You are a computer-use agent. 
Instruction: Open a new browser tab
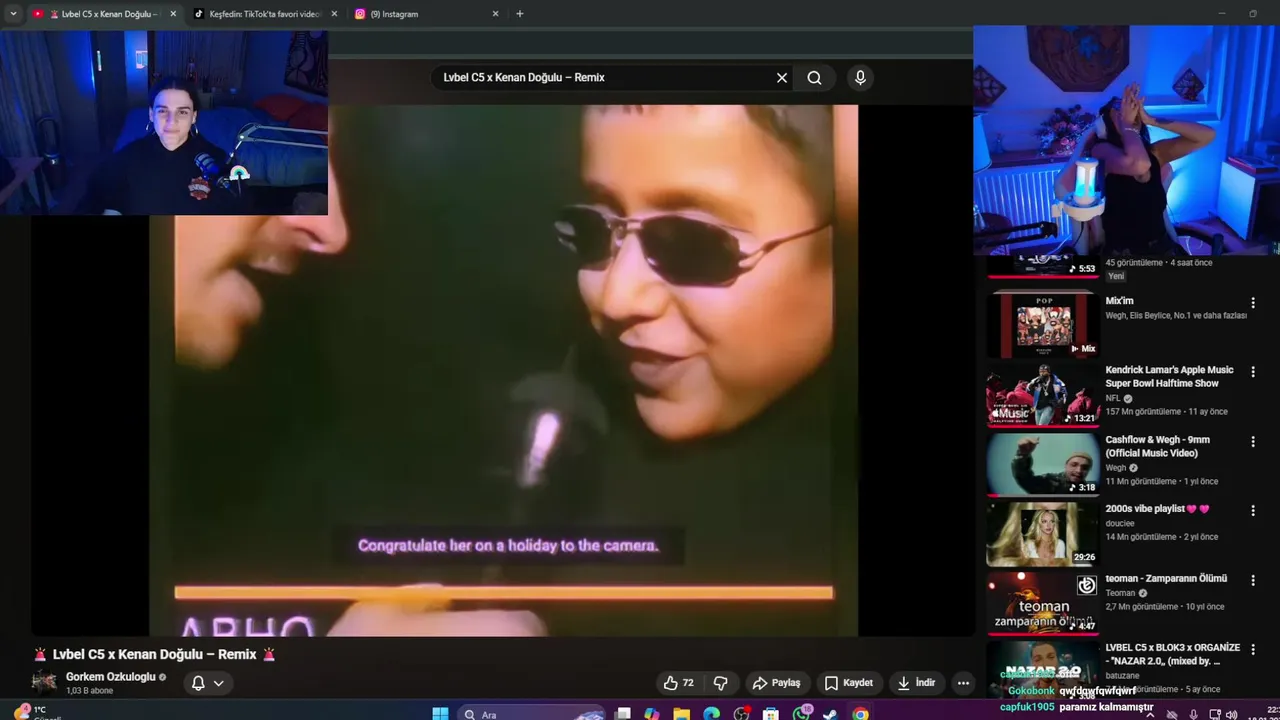click(x=519, y=14)
